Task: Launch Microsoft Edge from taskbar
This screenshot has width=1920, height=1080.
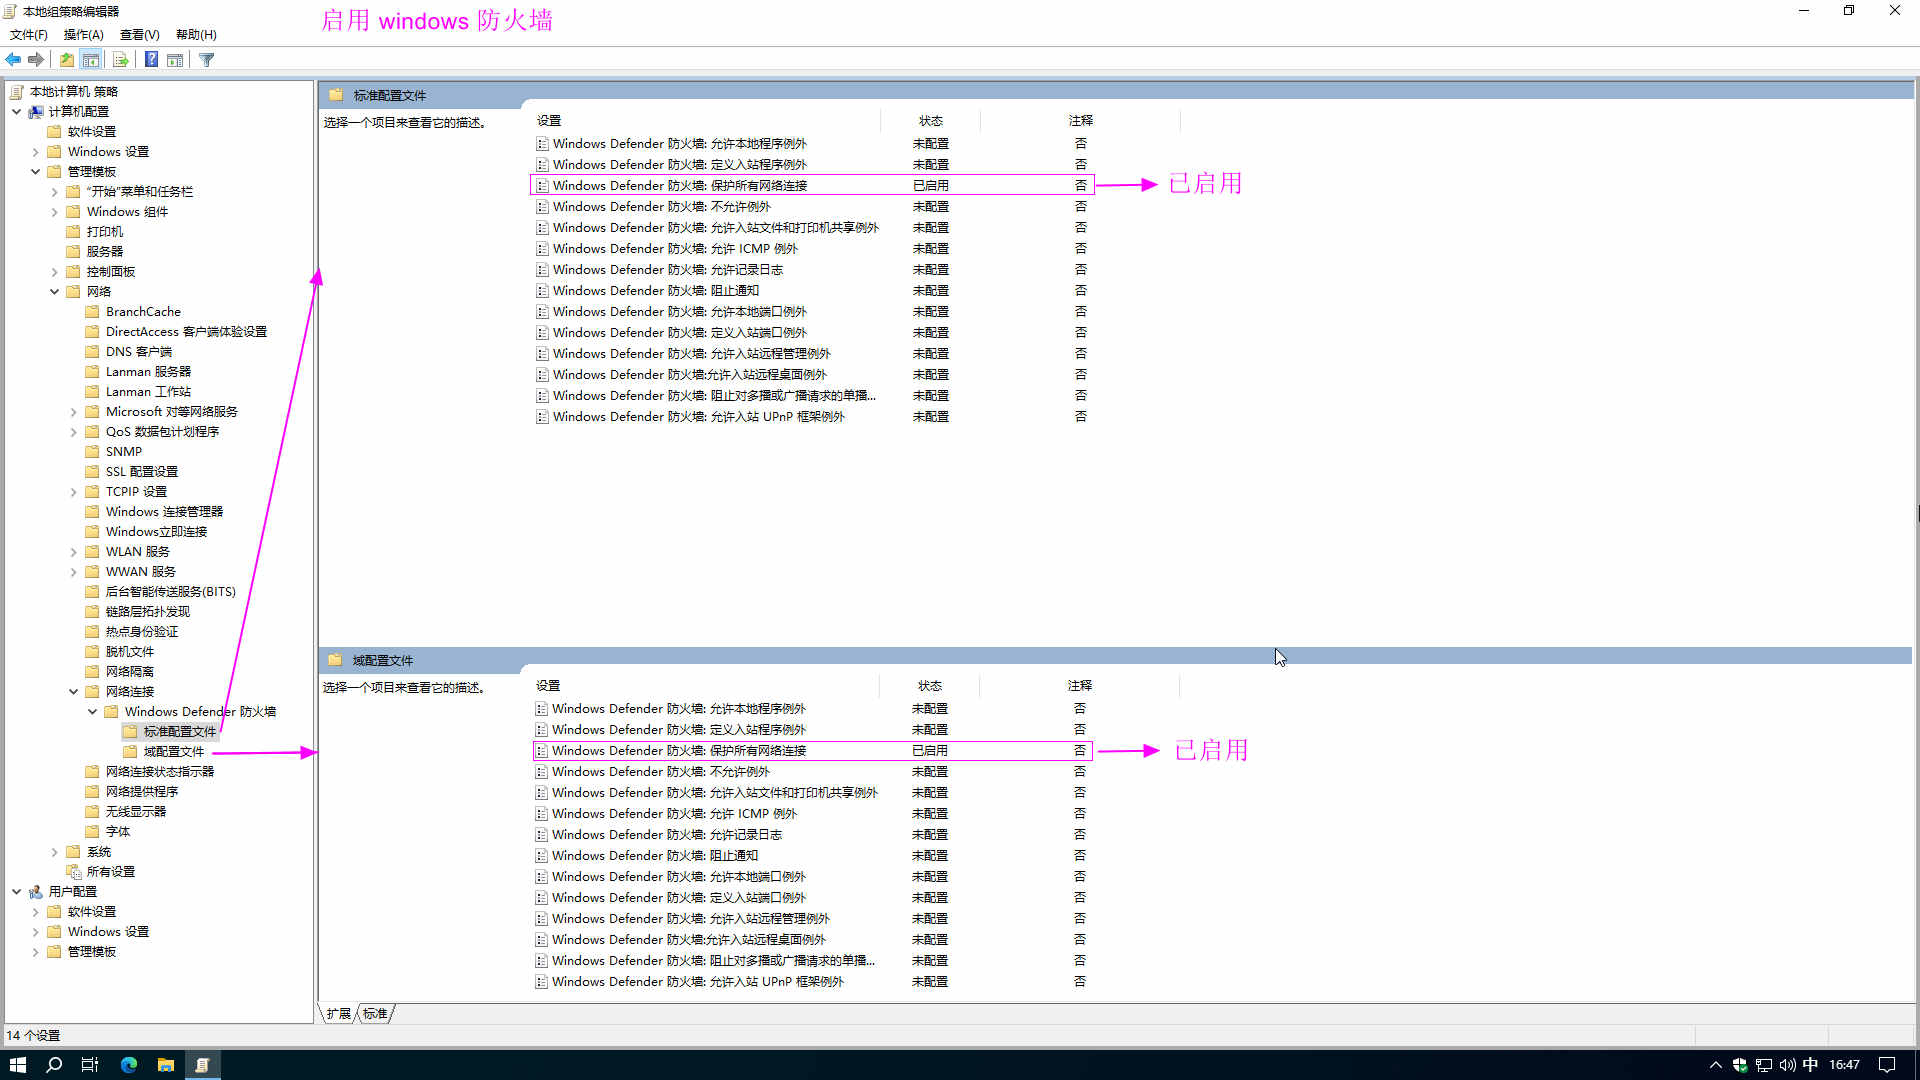Action: click(x=129, y=1065)
